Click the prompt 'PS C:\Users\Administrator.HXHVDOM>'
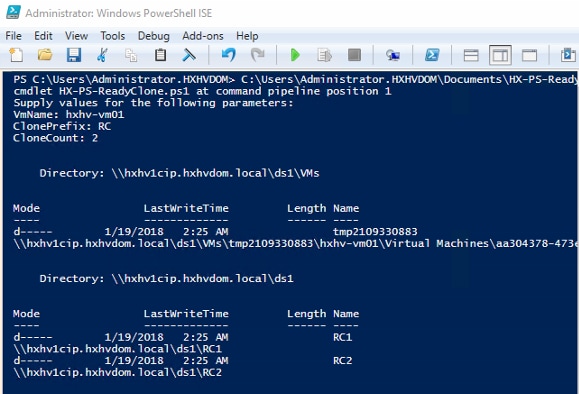Screen dimensions: 579x394 pyautogui.click(x=124, y=79)
